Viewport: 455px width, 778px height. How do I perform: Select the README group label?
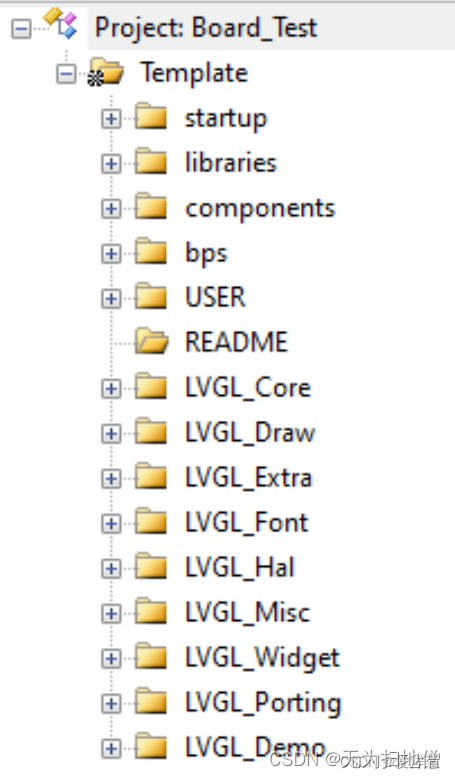click(236, 342)
